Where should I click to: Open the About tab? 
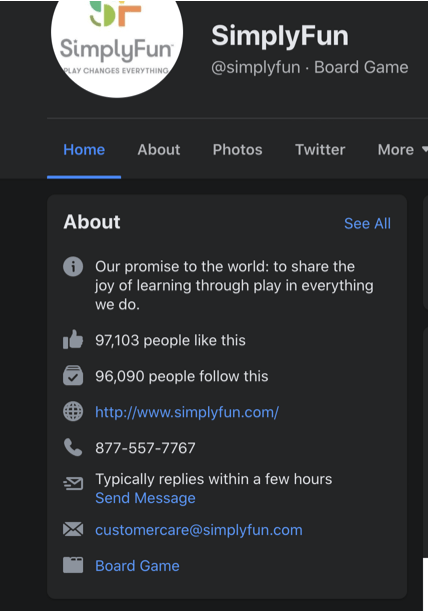(159, 150)
